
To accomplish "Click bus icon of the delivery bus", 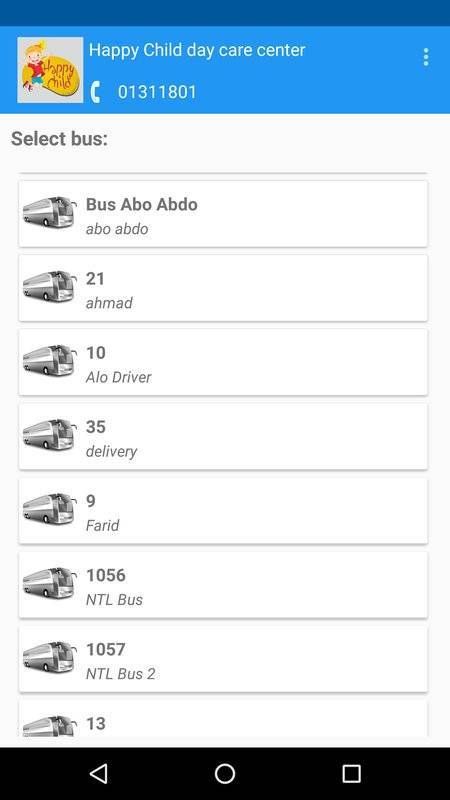I will tap(49, 435).
